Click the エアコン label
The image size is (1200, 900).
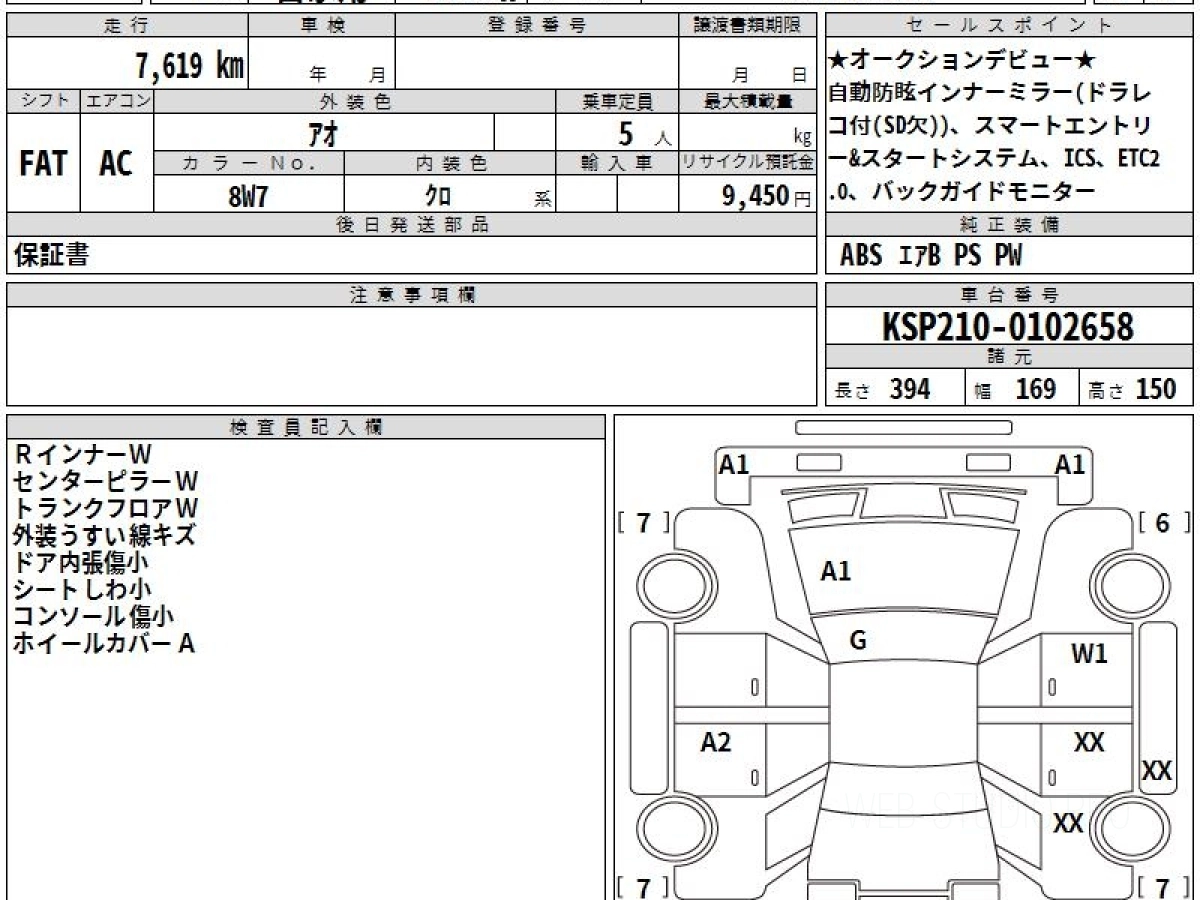point(117,101)
